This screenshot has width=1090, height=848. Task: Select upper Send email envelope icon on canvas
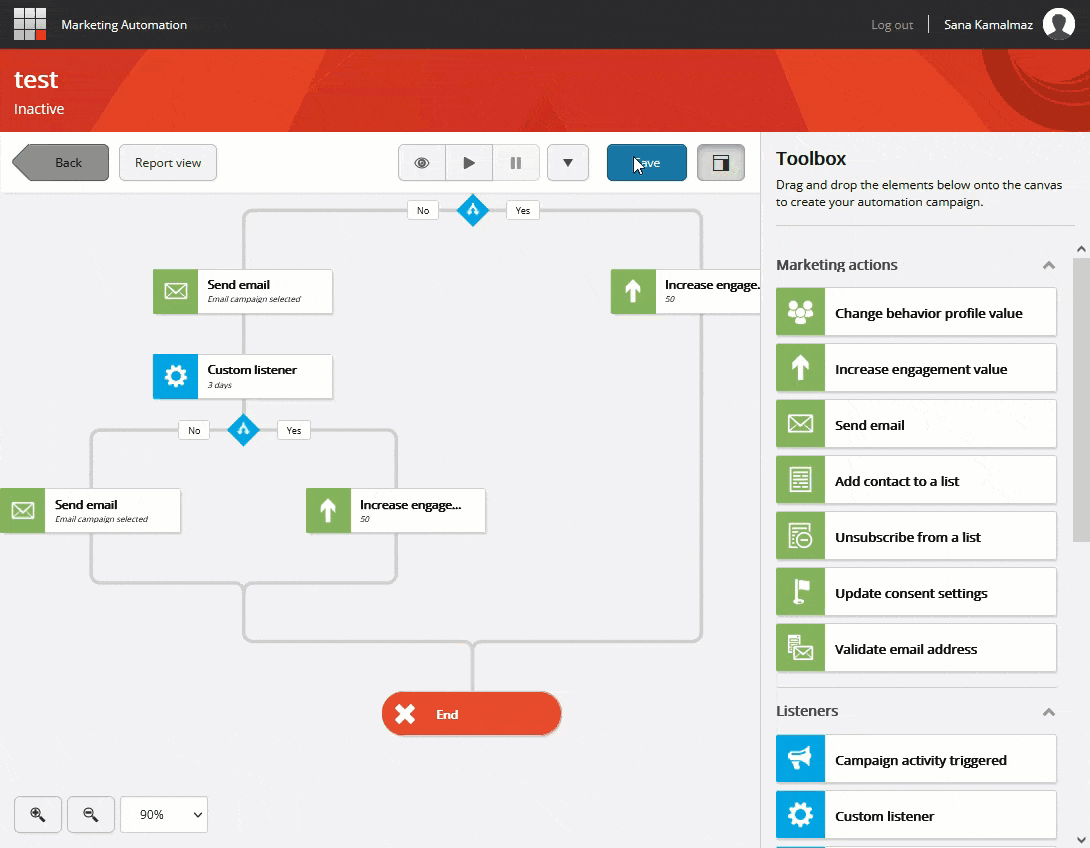click(175, 291)
